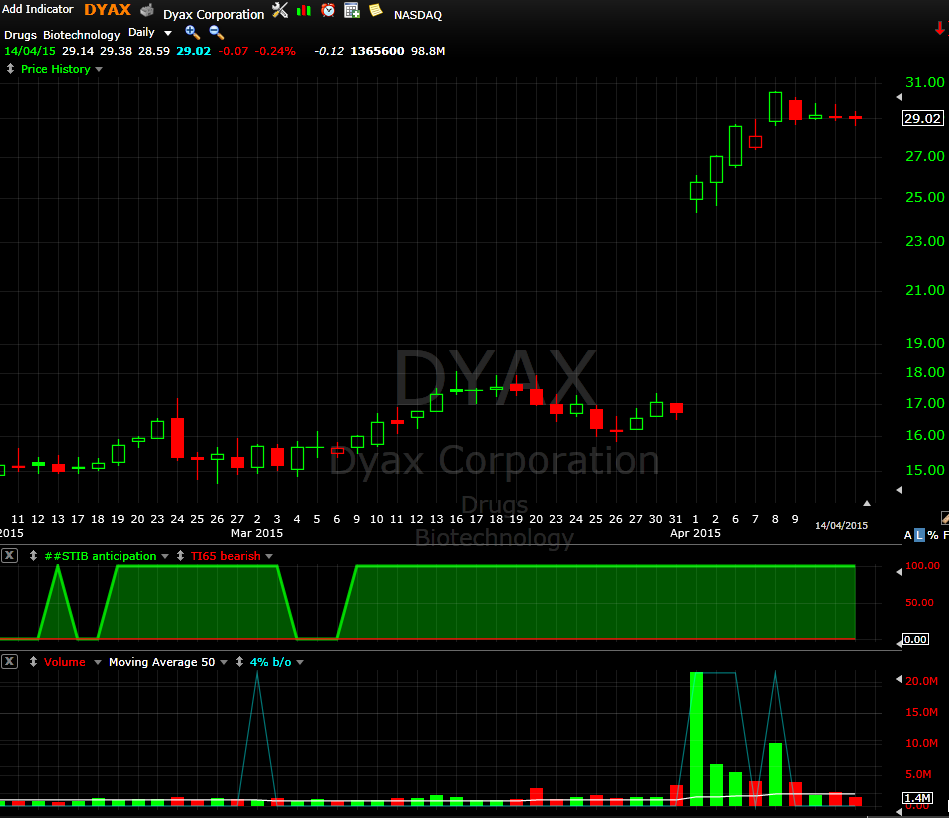This screenshot has width=949, height=818.
Task: Select the % percent scale toggle
Action: point(933,535)
